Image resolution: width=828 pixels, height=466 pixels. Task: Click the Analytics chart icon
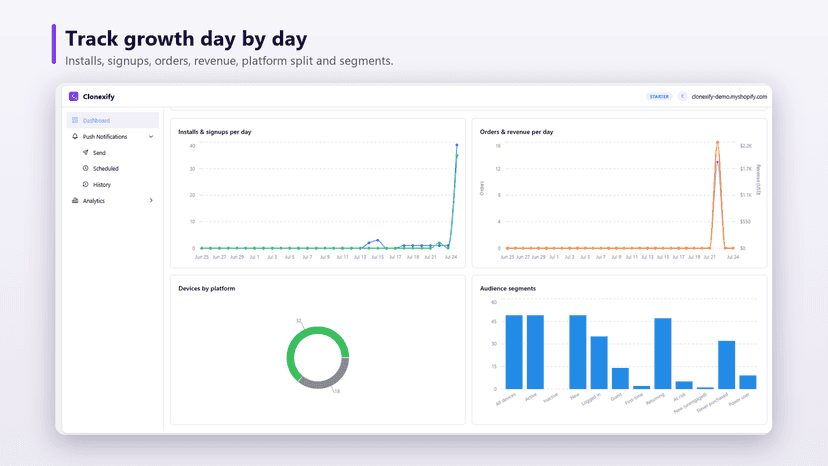pyautogui.click(x=75, y=201)
